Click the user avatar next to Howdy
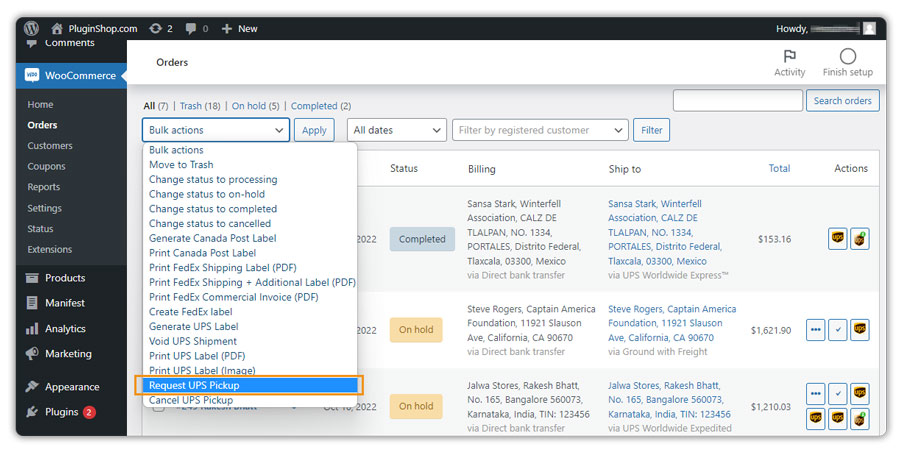This screenshot has height=451, width=900. pos(869,28)
